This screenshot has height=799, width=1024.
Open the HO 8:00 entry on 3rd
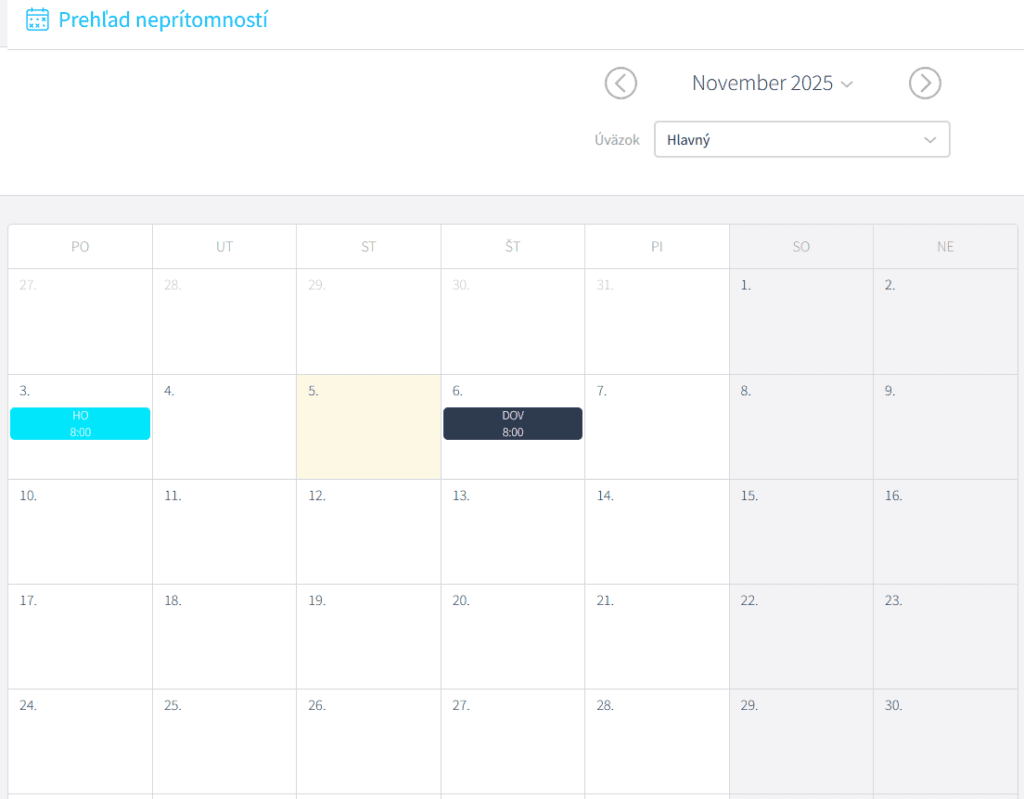80,423
